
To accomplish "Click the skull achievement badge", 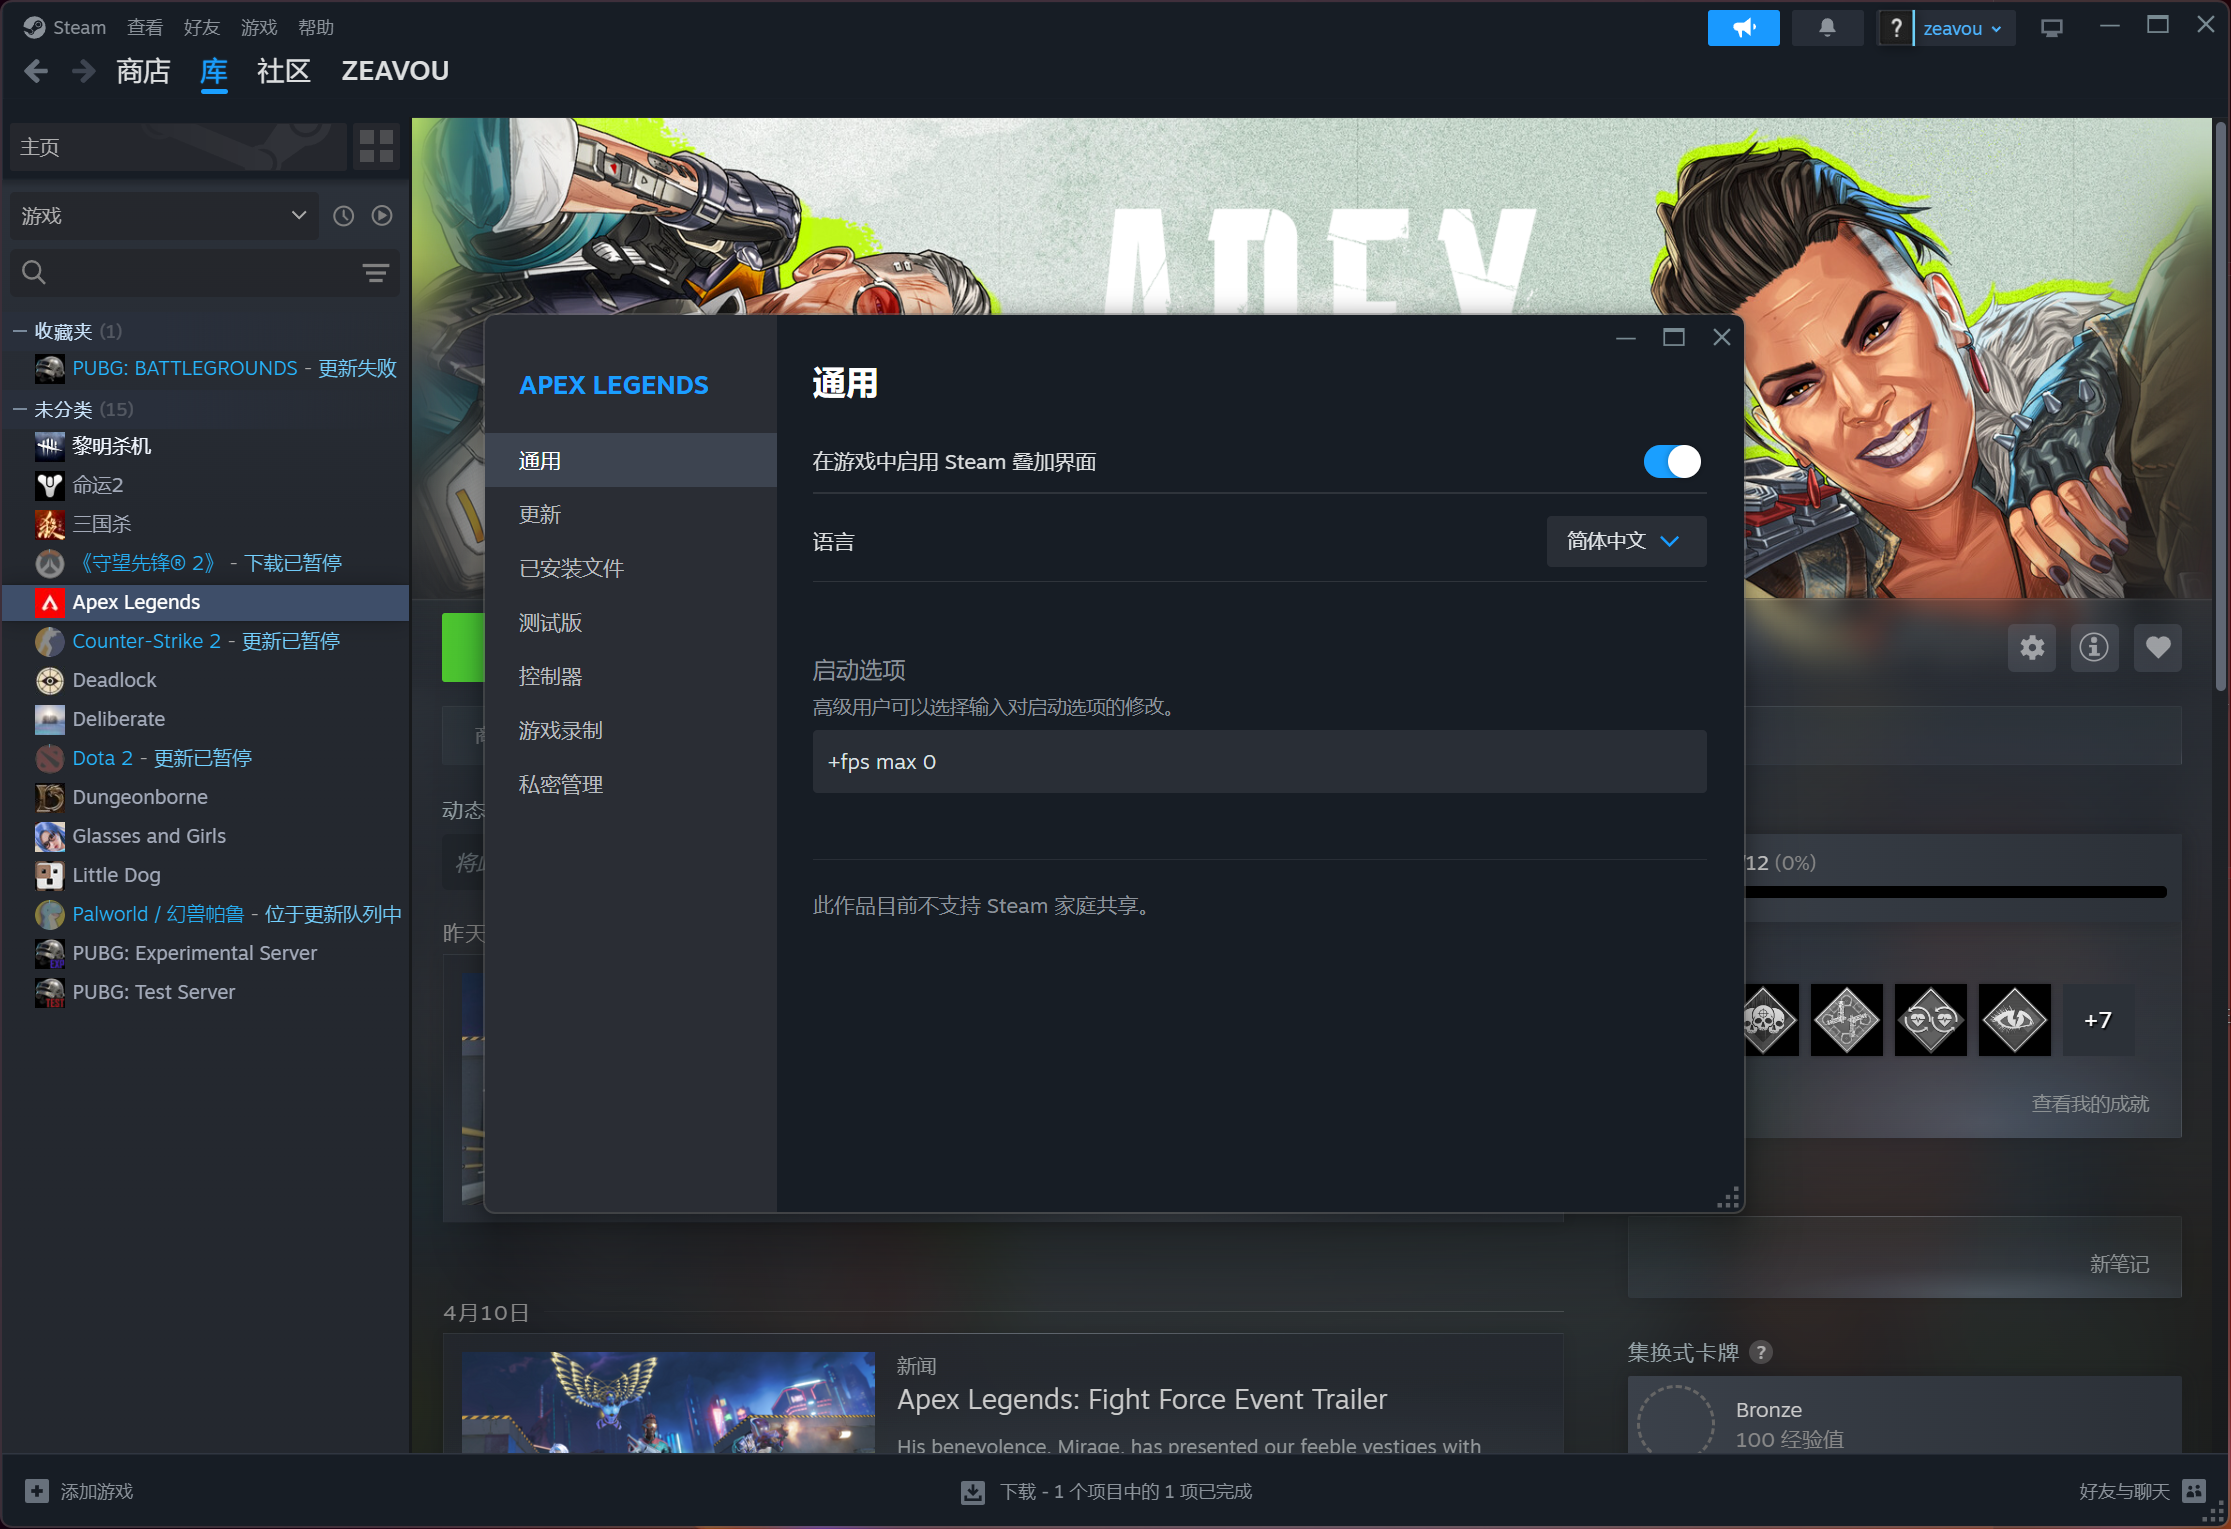I will click(x=1770, y=1020).
